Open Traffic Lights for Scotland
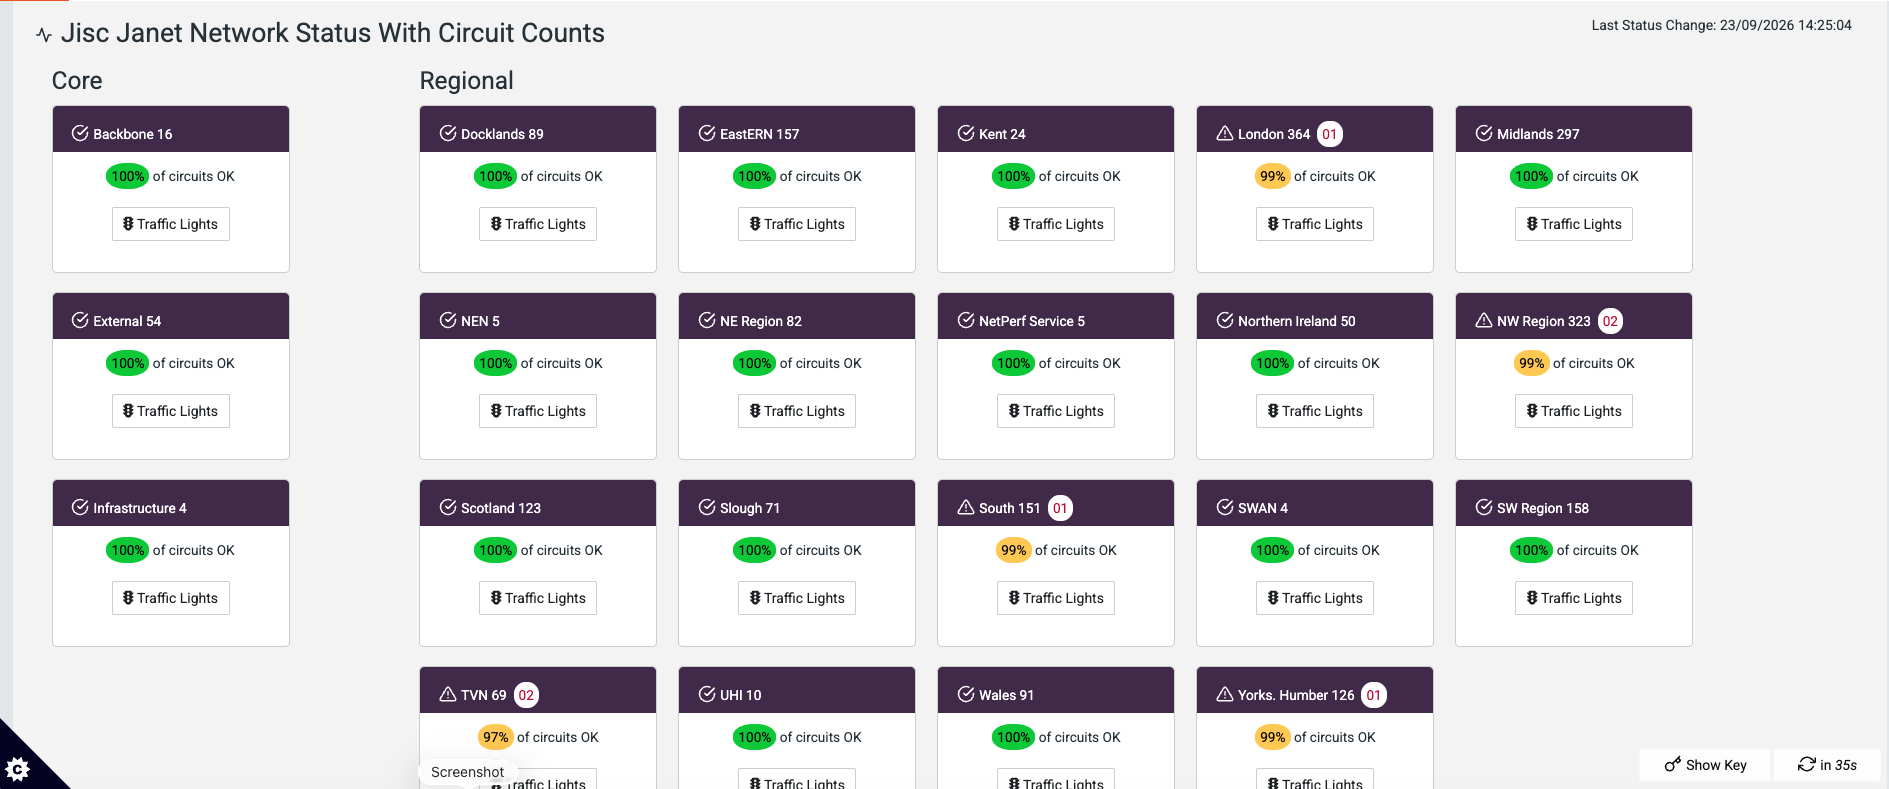This screenshot has height=789, width=1889. (538, 598)
